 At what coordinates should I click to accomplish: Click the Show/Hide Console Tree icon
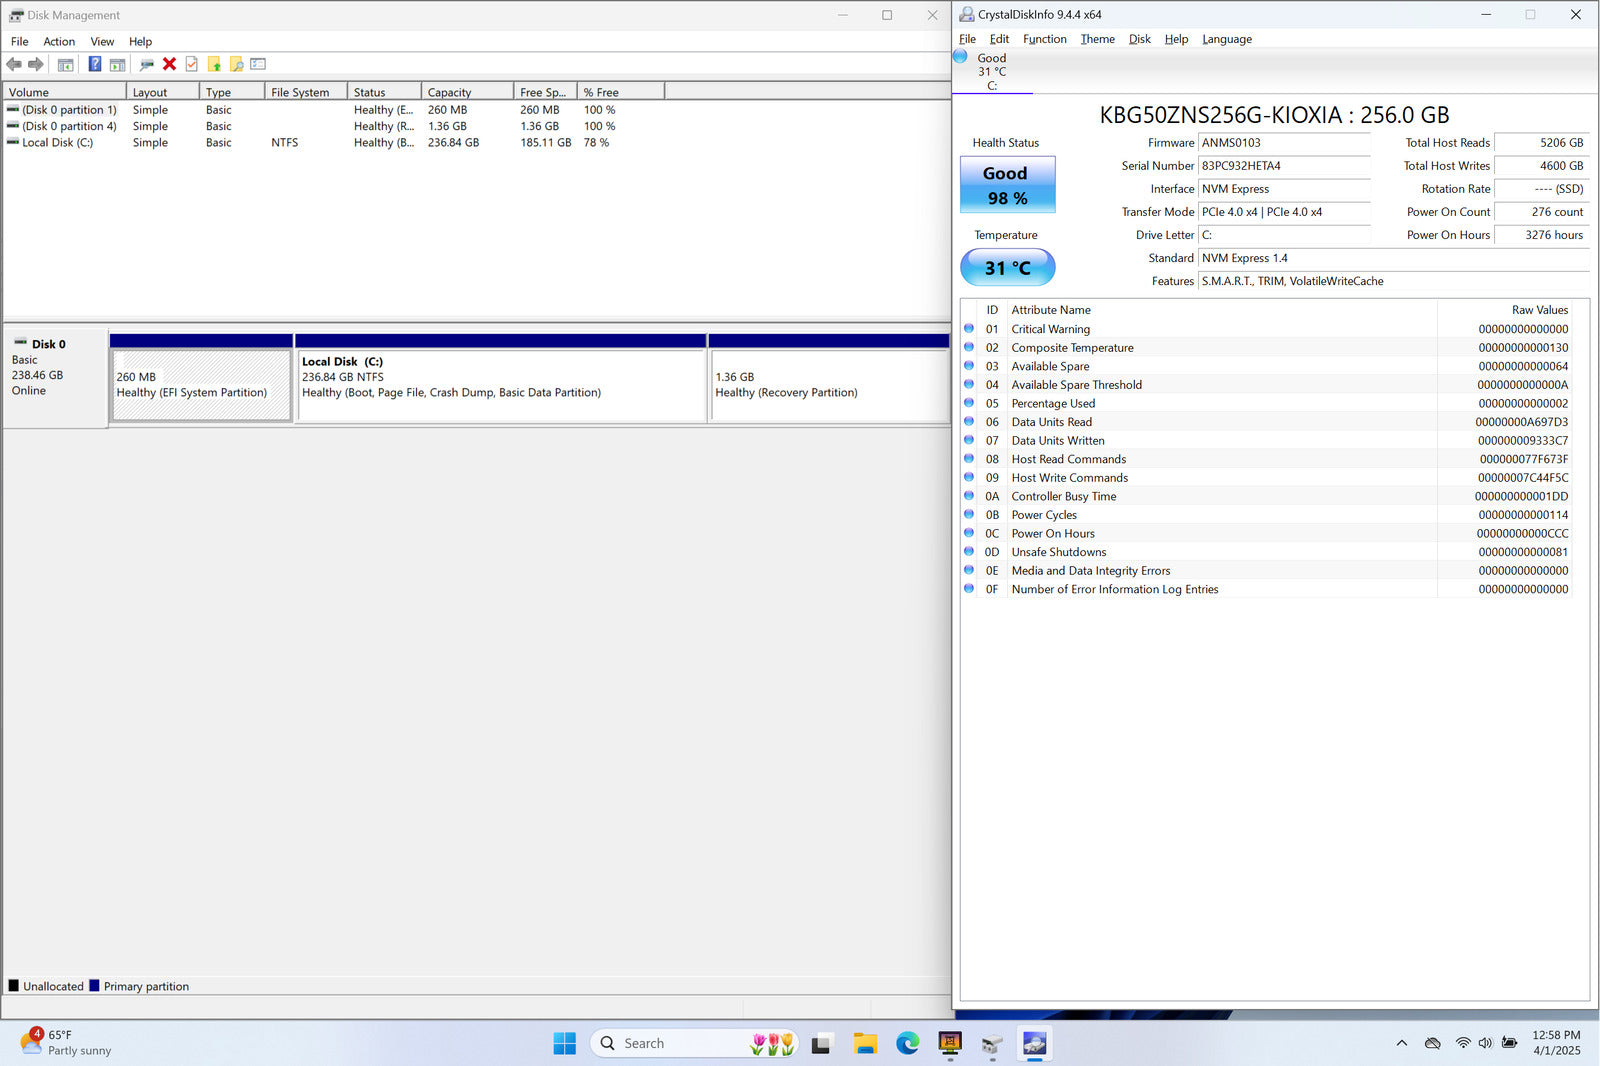(66, 64)
